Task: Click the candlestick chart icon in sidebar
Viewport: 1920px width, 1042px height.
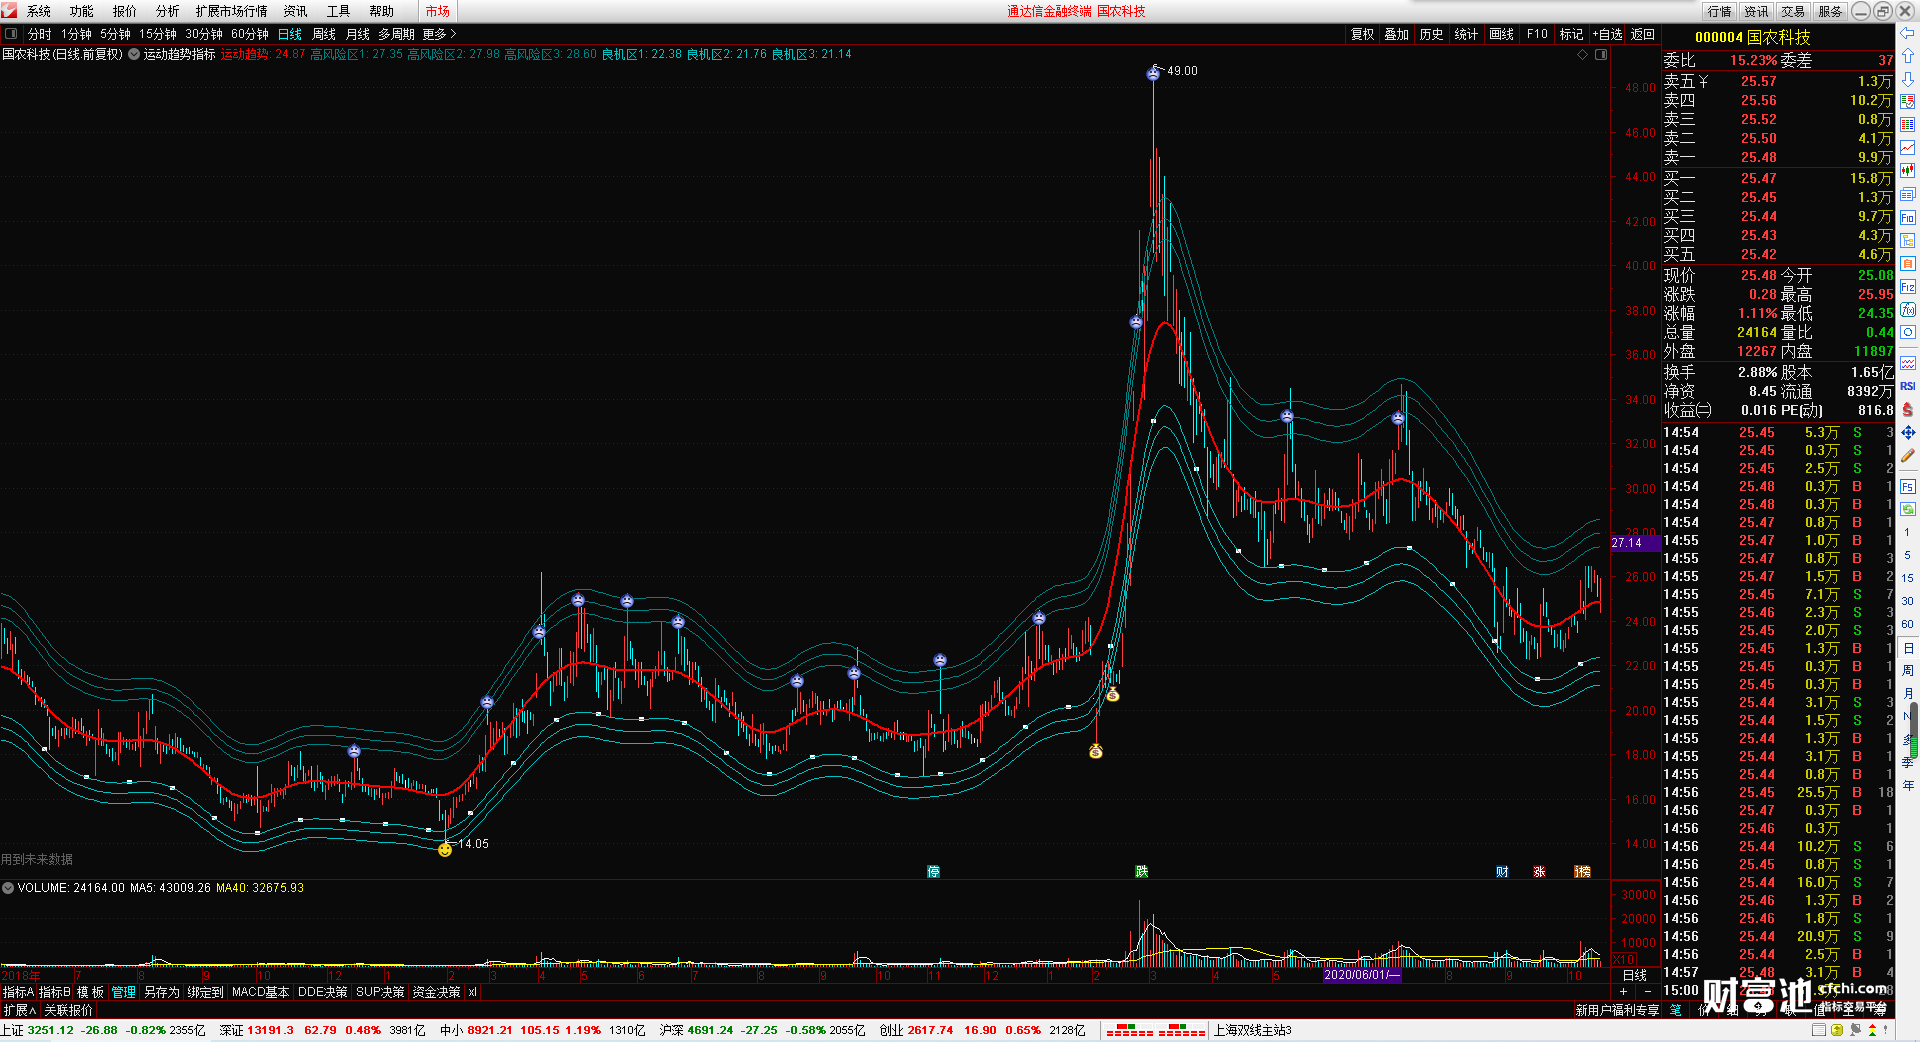Action: (1908, 171)
